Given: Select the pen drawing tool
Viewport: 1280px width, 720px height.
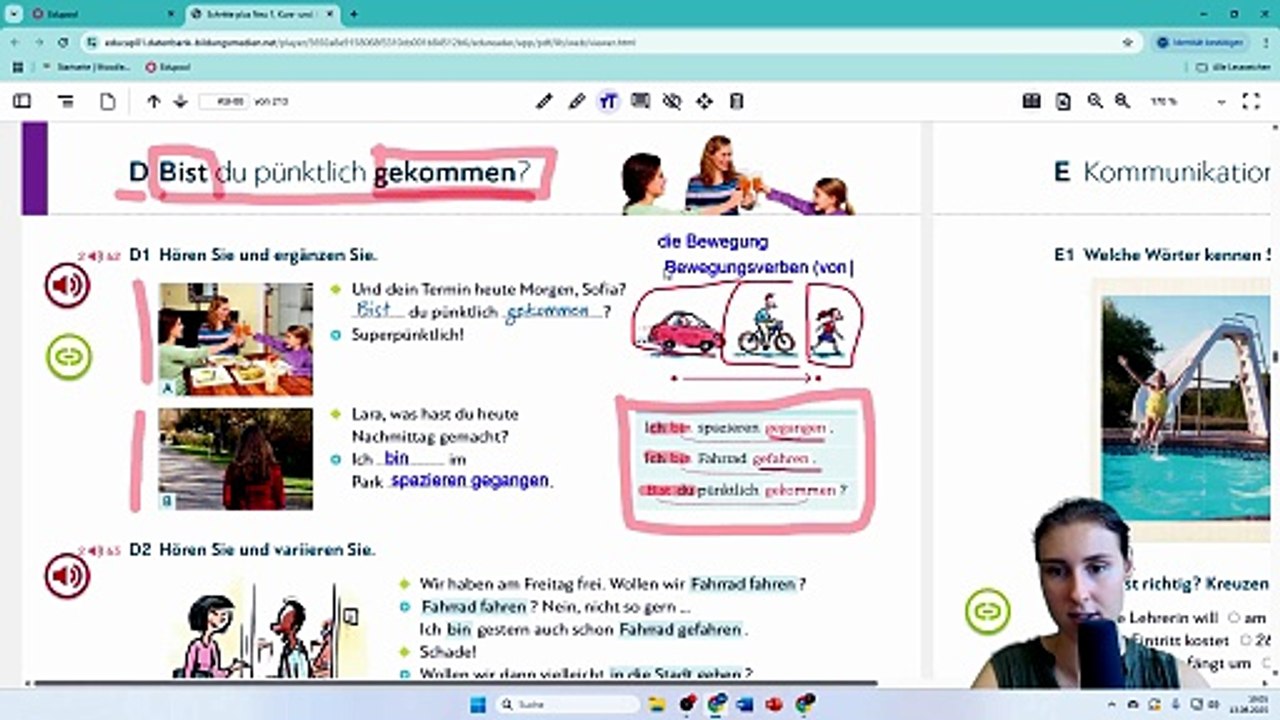Looking at the screenshot, I should (x=544, y=101).
